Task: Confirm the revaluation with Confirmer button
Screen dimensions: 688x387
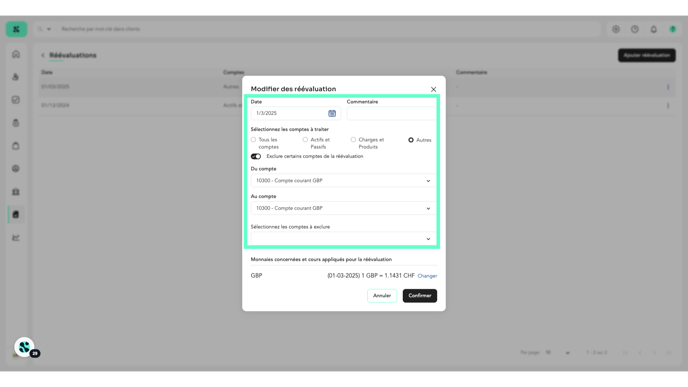Action: point(420,296)
